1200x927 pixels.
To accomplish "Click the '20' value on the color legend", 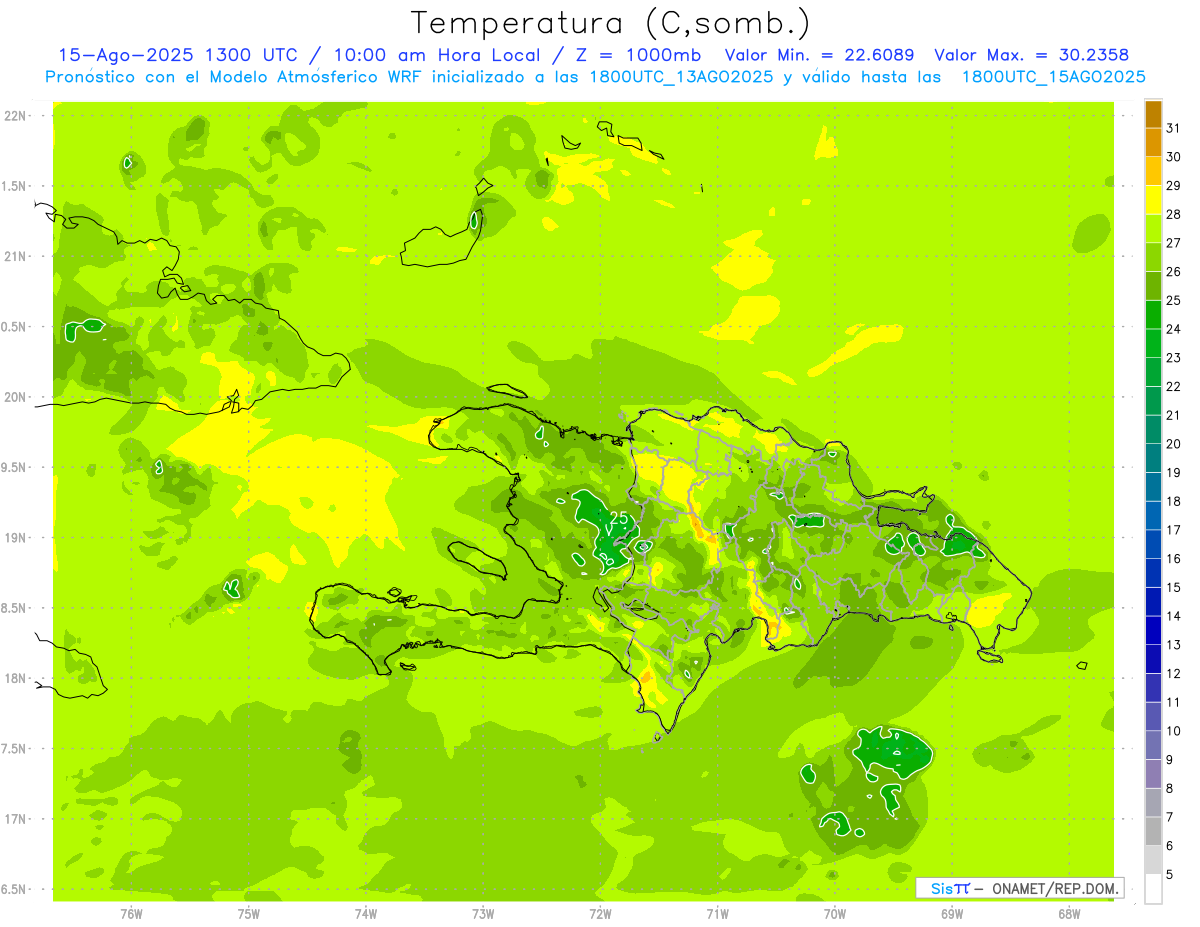I will [x=1174, y=444].
